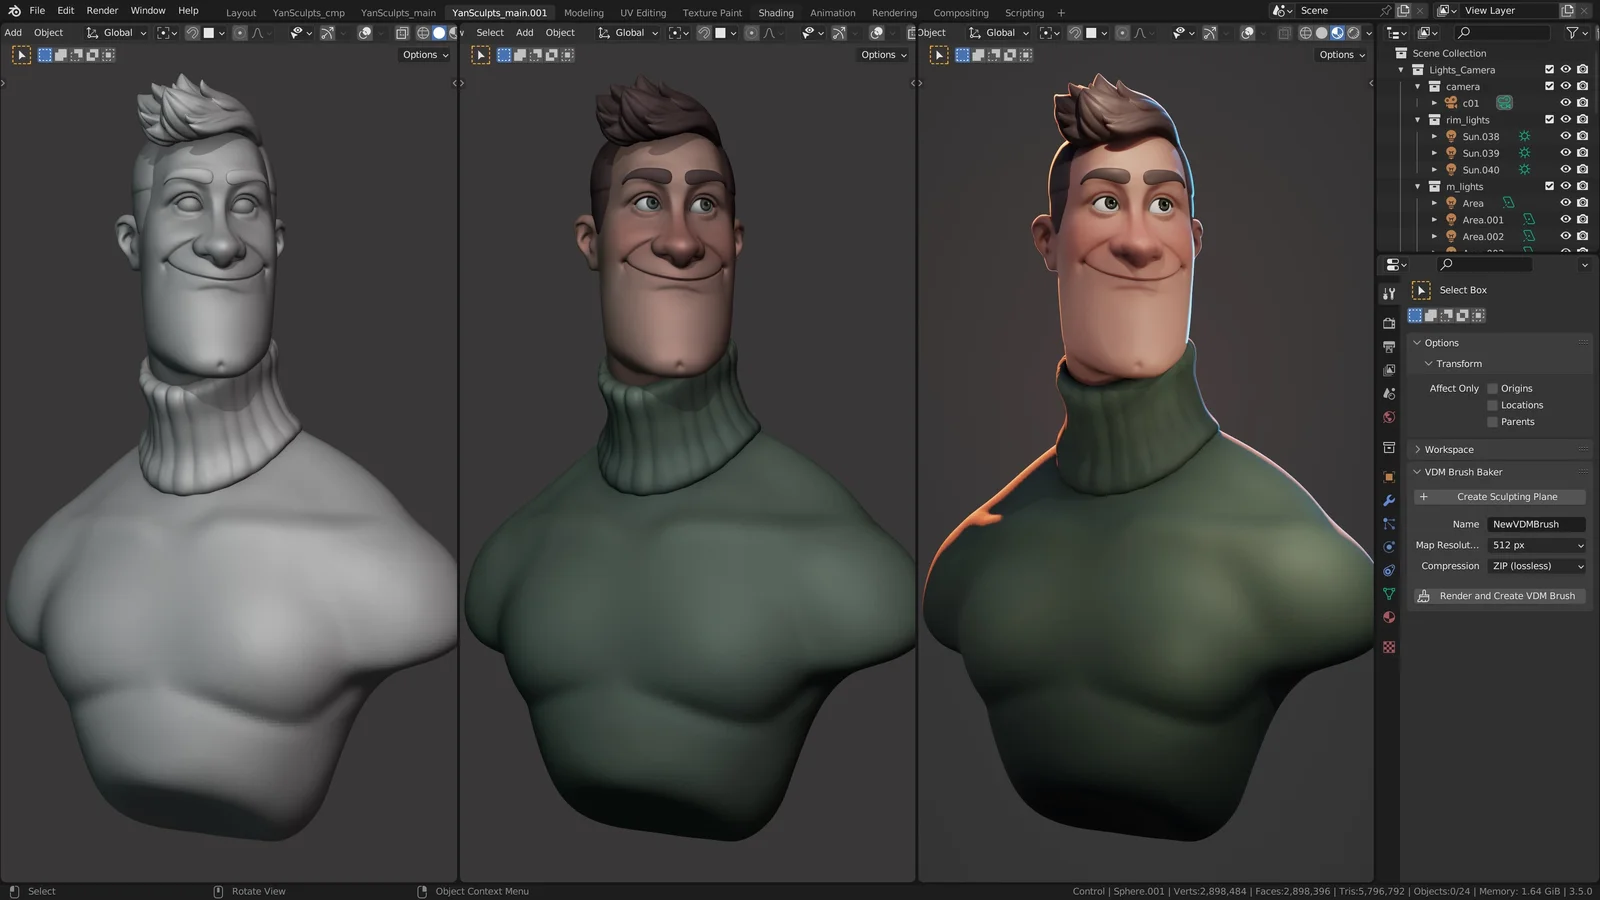Switch to Material Preview shading mode
Image resolution: width=1600 pixels, height=900 pixels.
1338,32
